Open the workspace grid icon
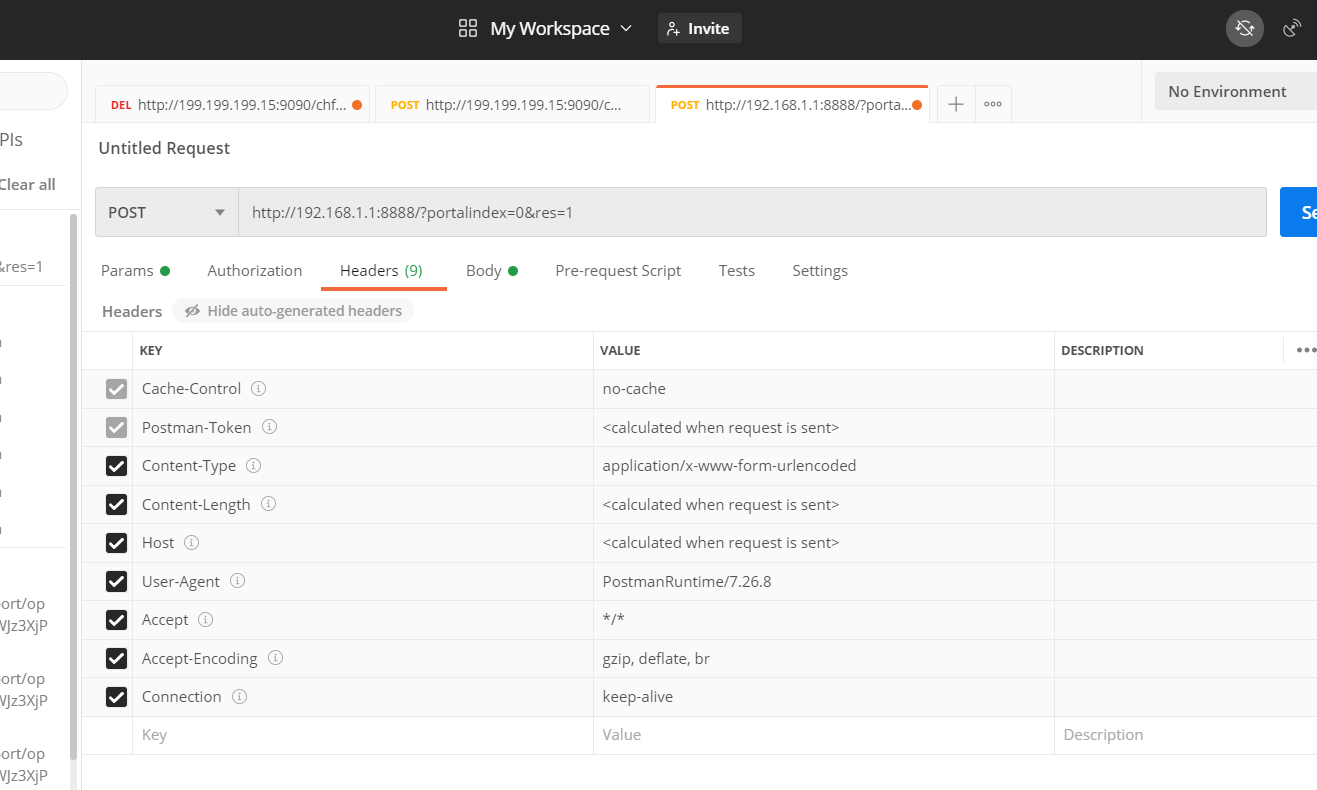Viewport: 1317px width, 790px height. (x=468, y=28)
